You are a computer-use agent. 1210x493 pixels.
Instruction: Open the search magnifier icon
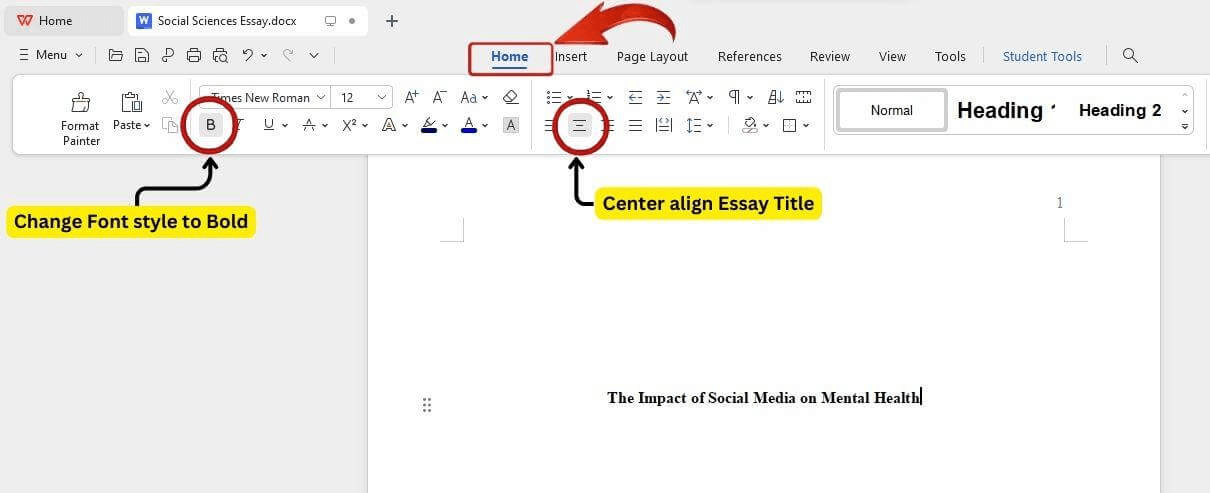[x=1130, y=55]
